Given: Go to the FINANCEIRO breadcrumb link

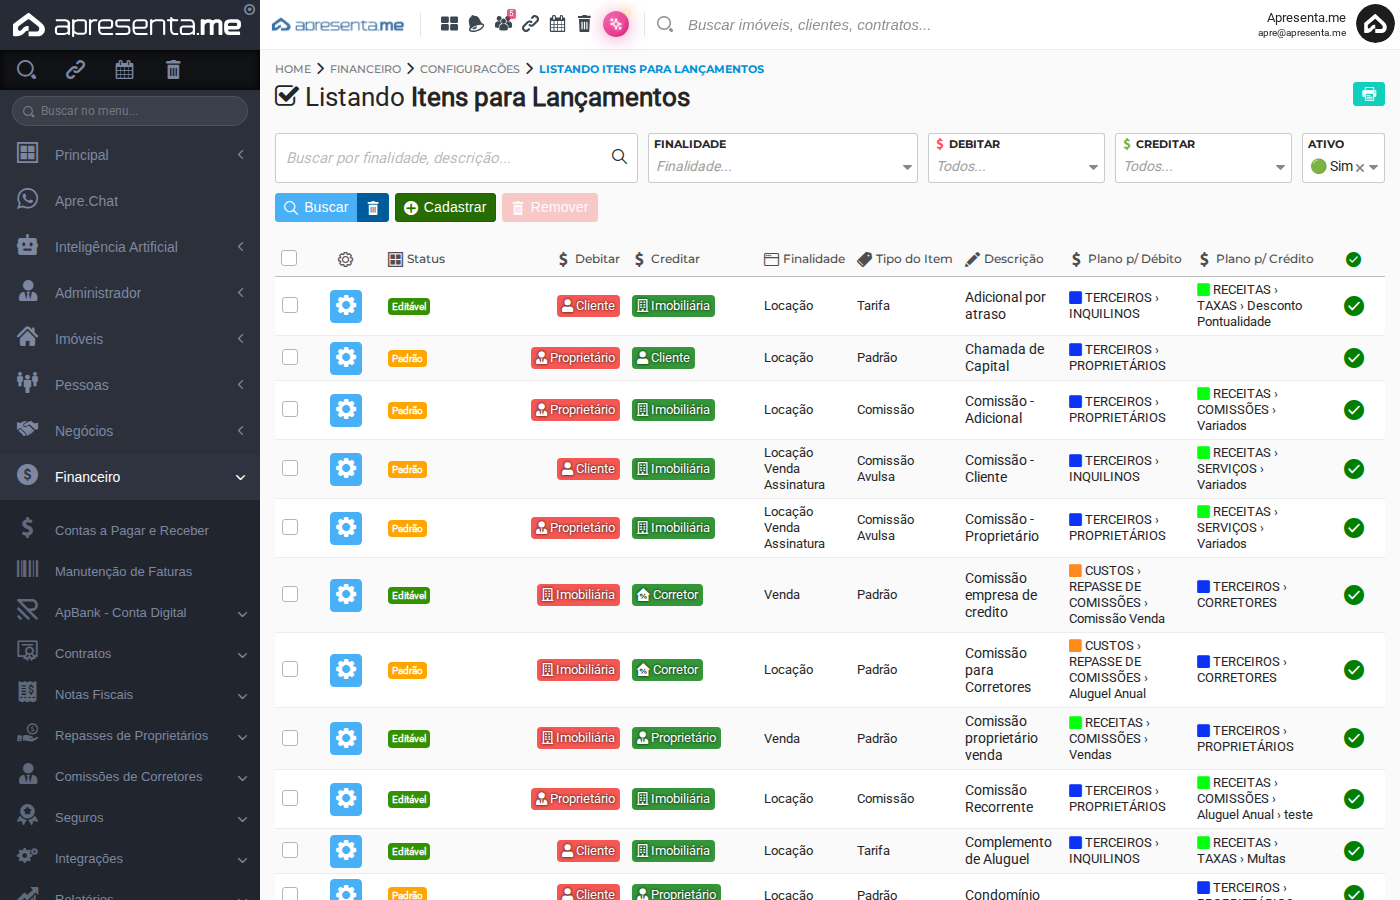Looking at the screenshot, I should pos(365,69).
